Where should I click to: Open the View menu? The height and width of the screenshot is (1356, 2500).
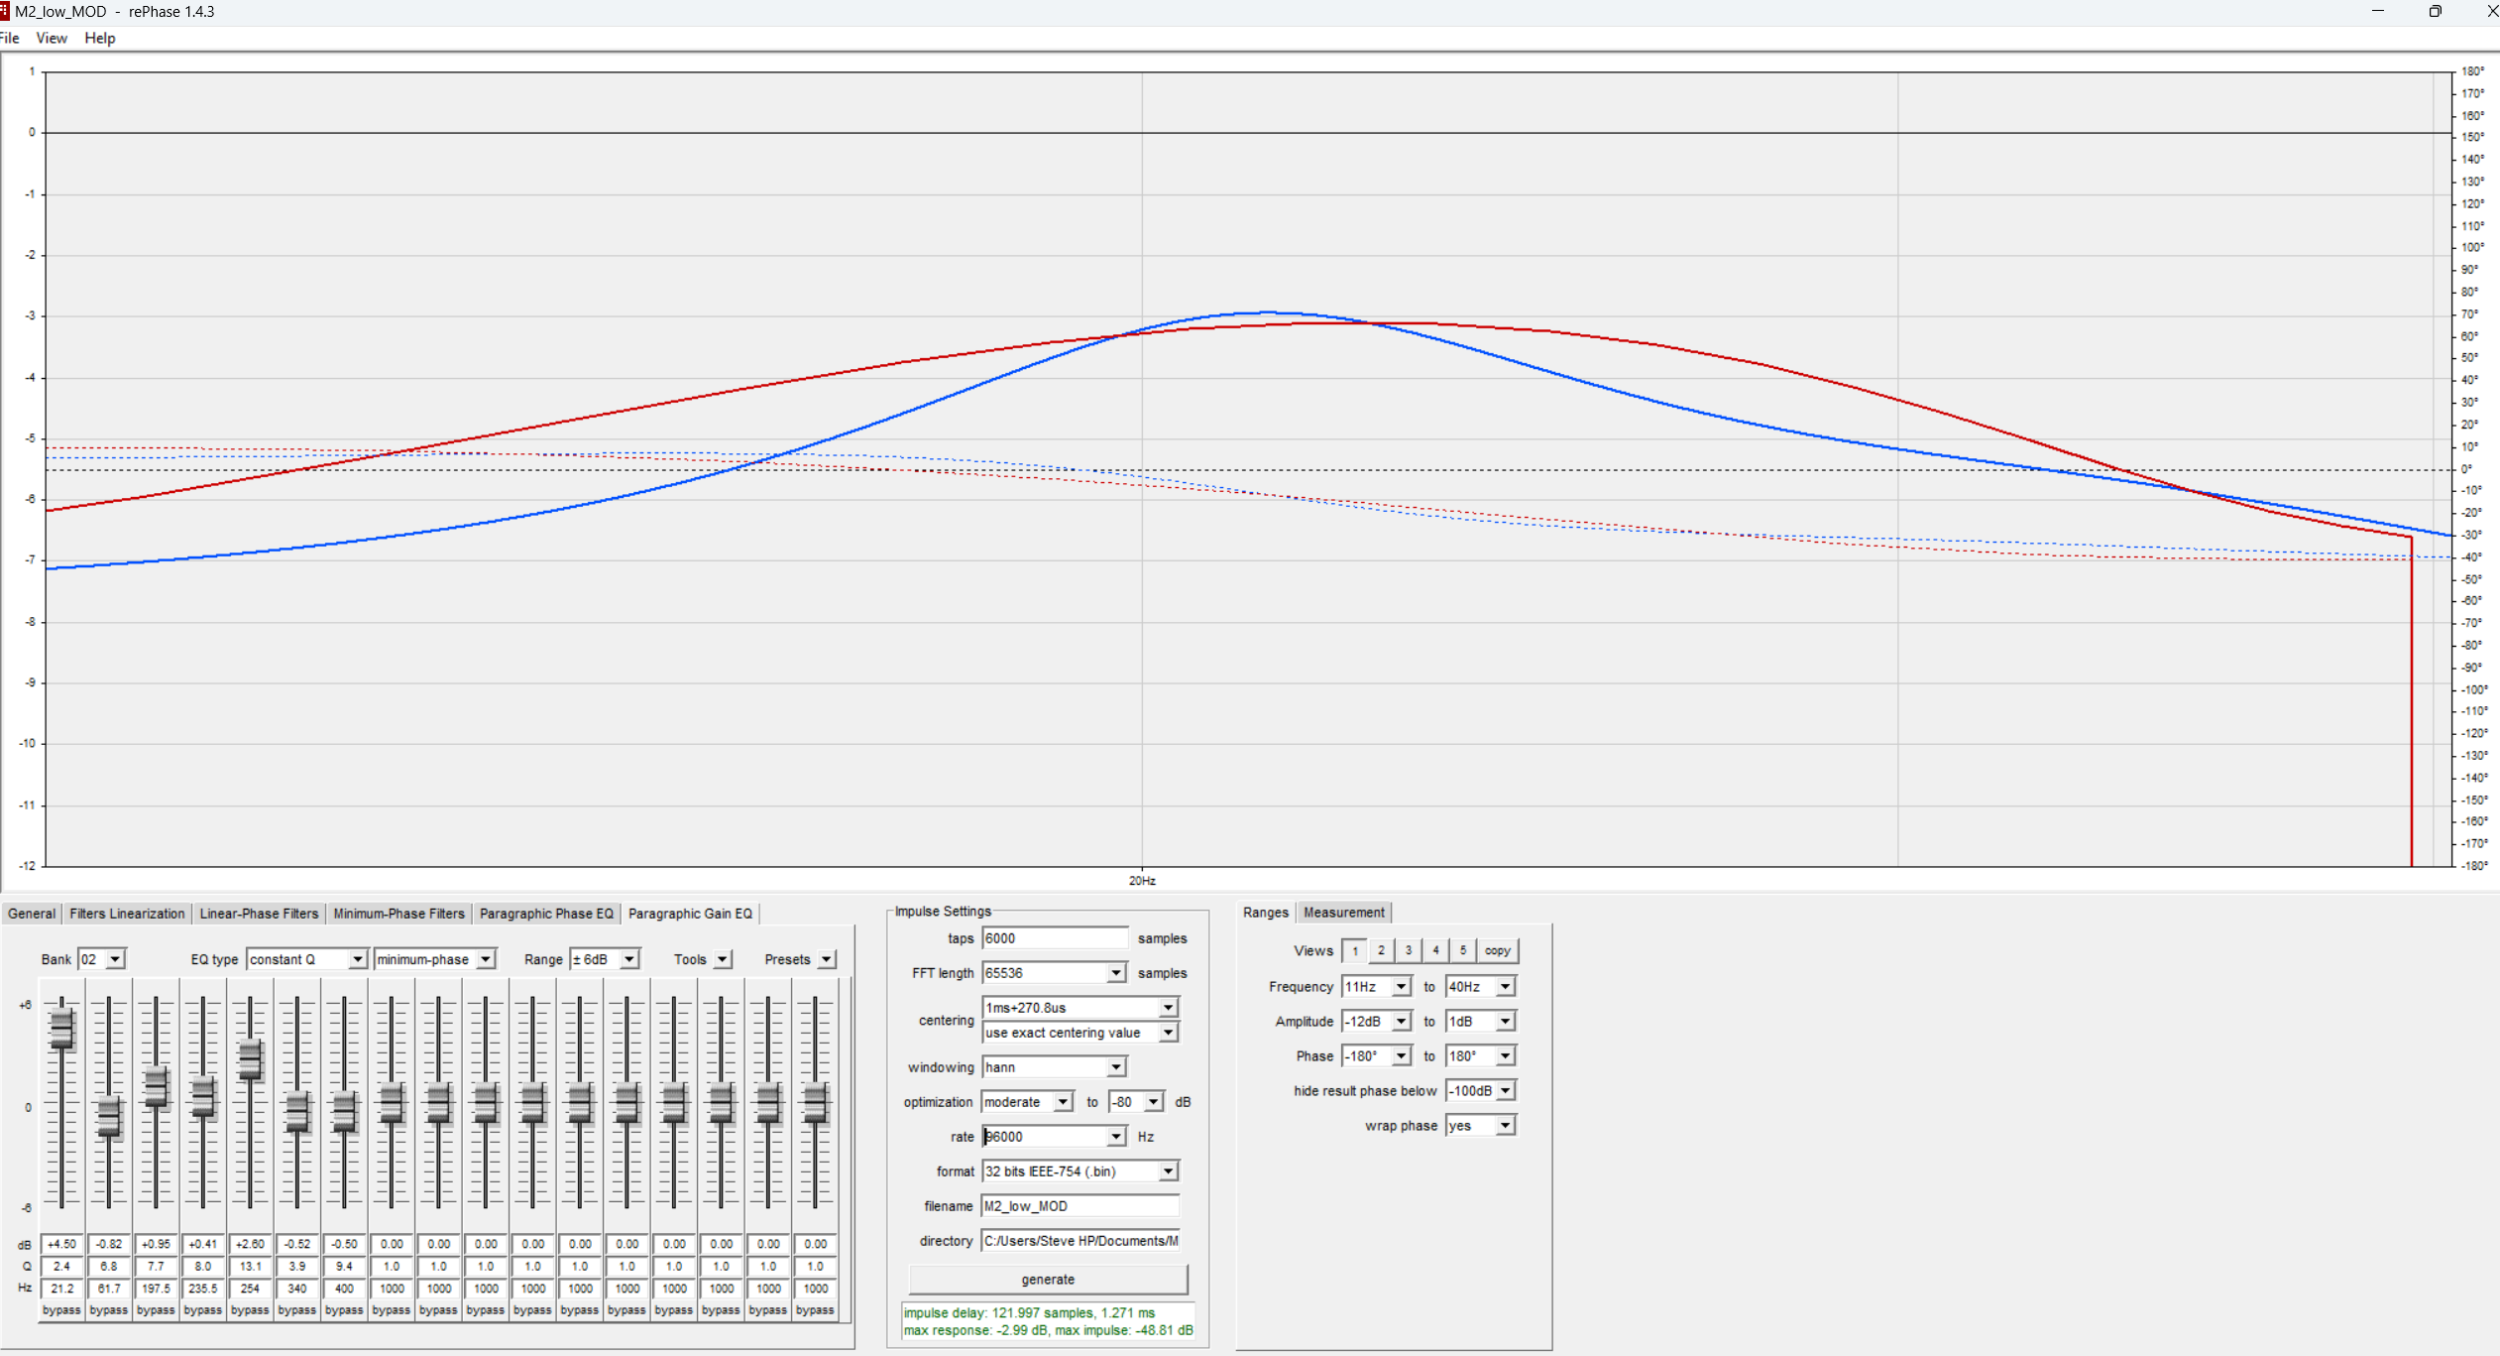tap(51, 38)
